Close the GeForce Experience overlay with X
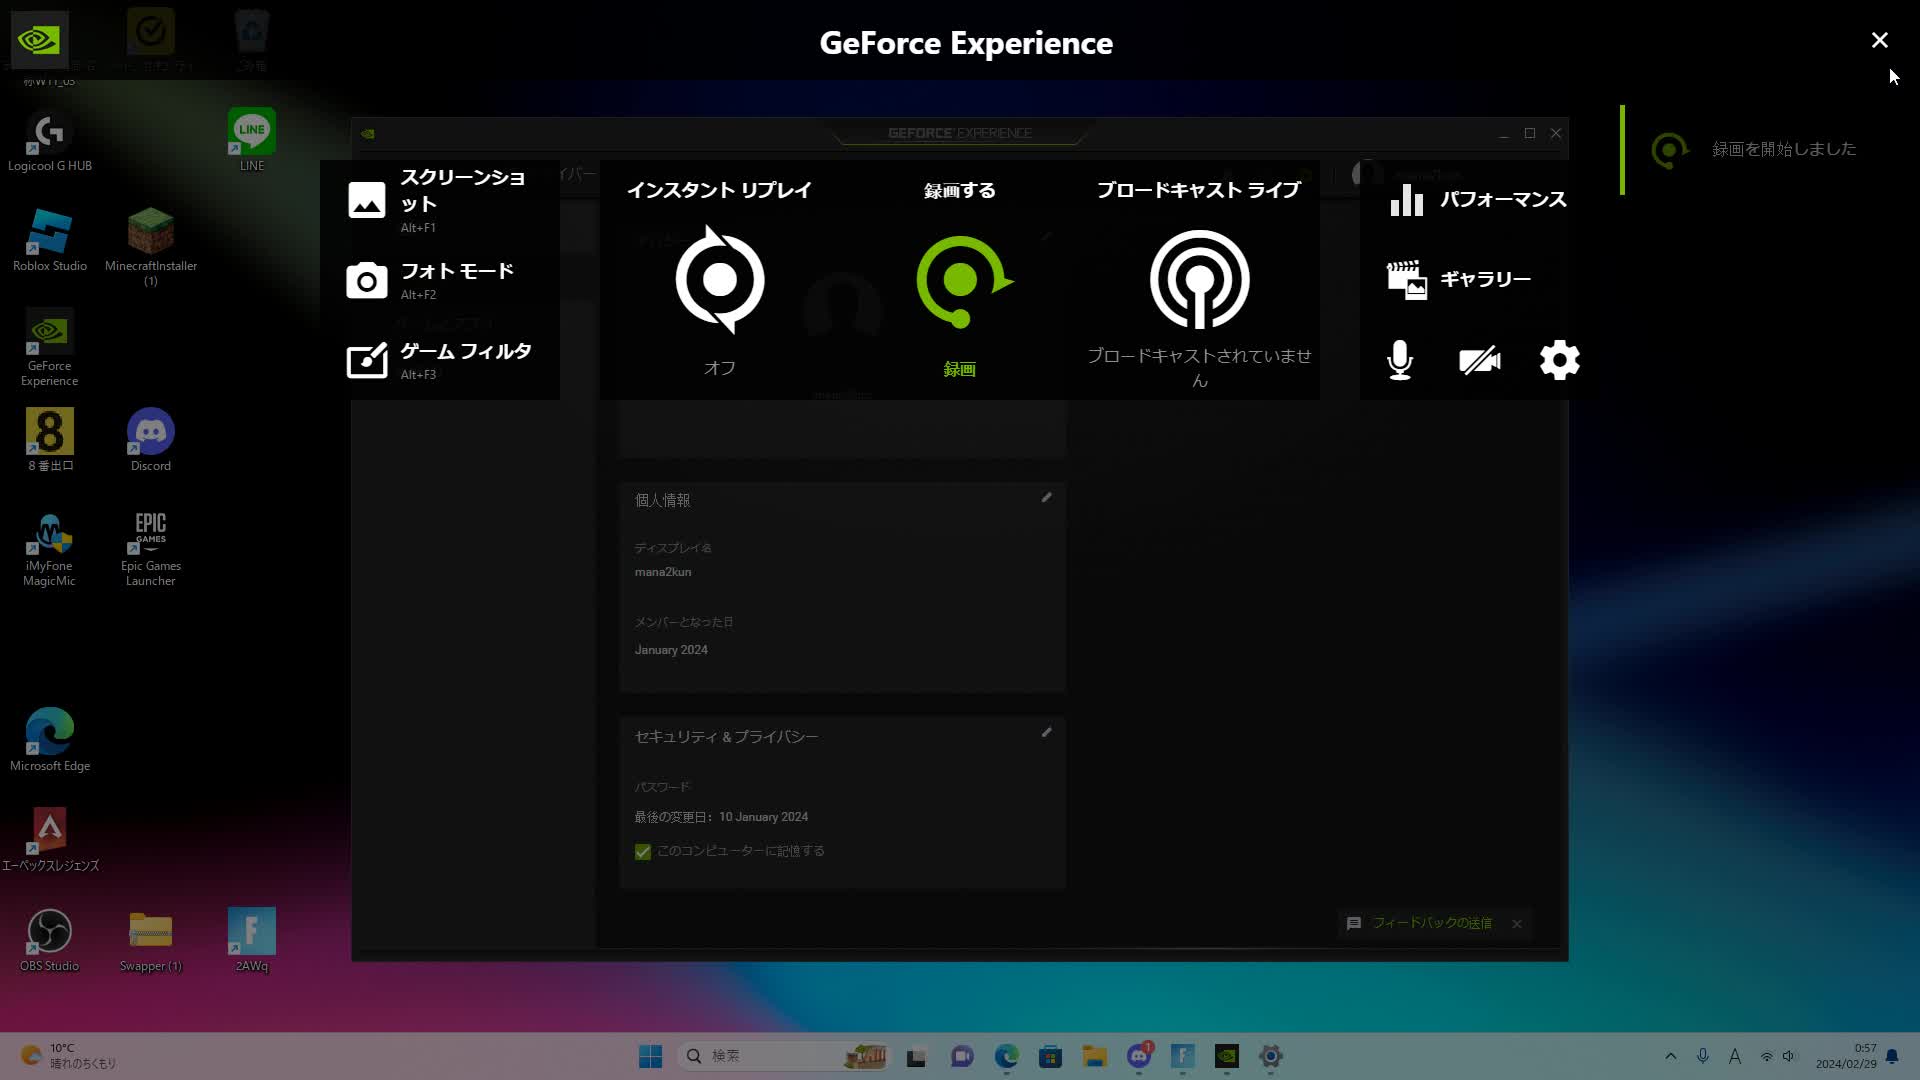 [x=1879, y=40]
